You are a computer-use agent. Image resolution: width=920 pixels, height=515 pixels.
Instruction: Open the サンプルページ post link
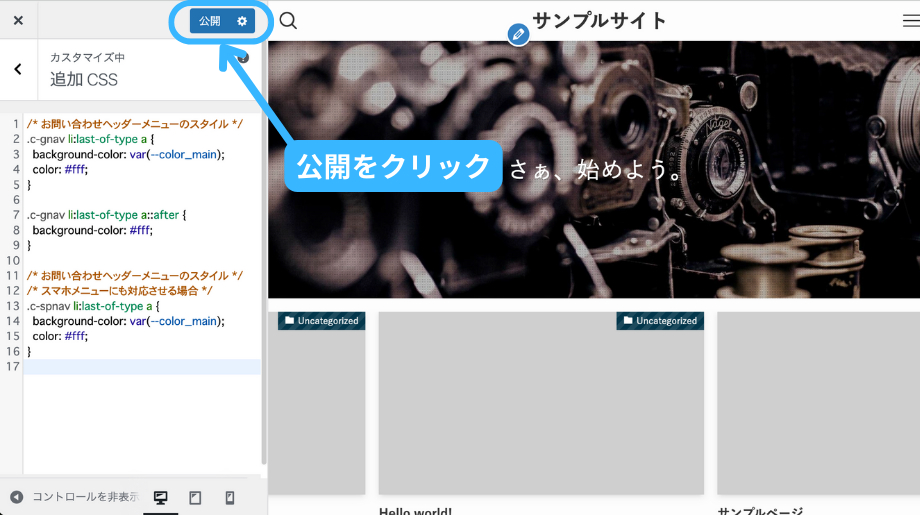tap(759, 510)
